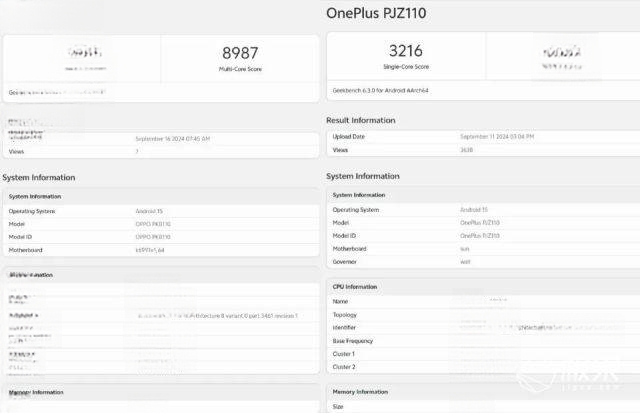Screen dimensions: 640x413
Task: Click the 'Size' row label under Memory Information
Action: pos(338,407)
